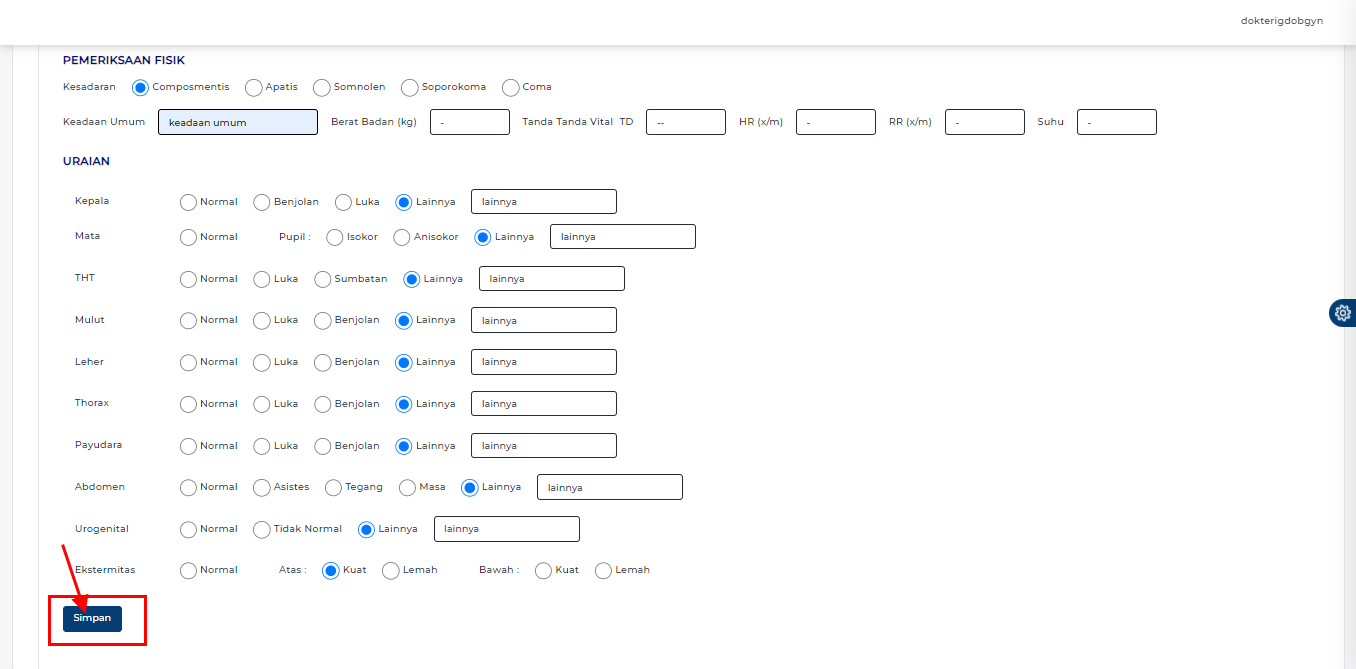This screenshot has height=669, width=1356.
Task: Click the dokterigdobgyn account name
Action: click(1281, 19)
